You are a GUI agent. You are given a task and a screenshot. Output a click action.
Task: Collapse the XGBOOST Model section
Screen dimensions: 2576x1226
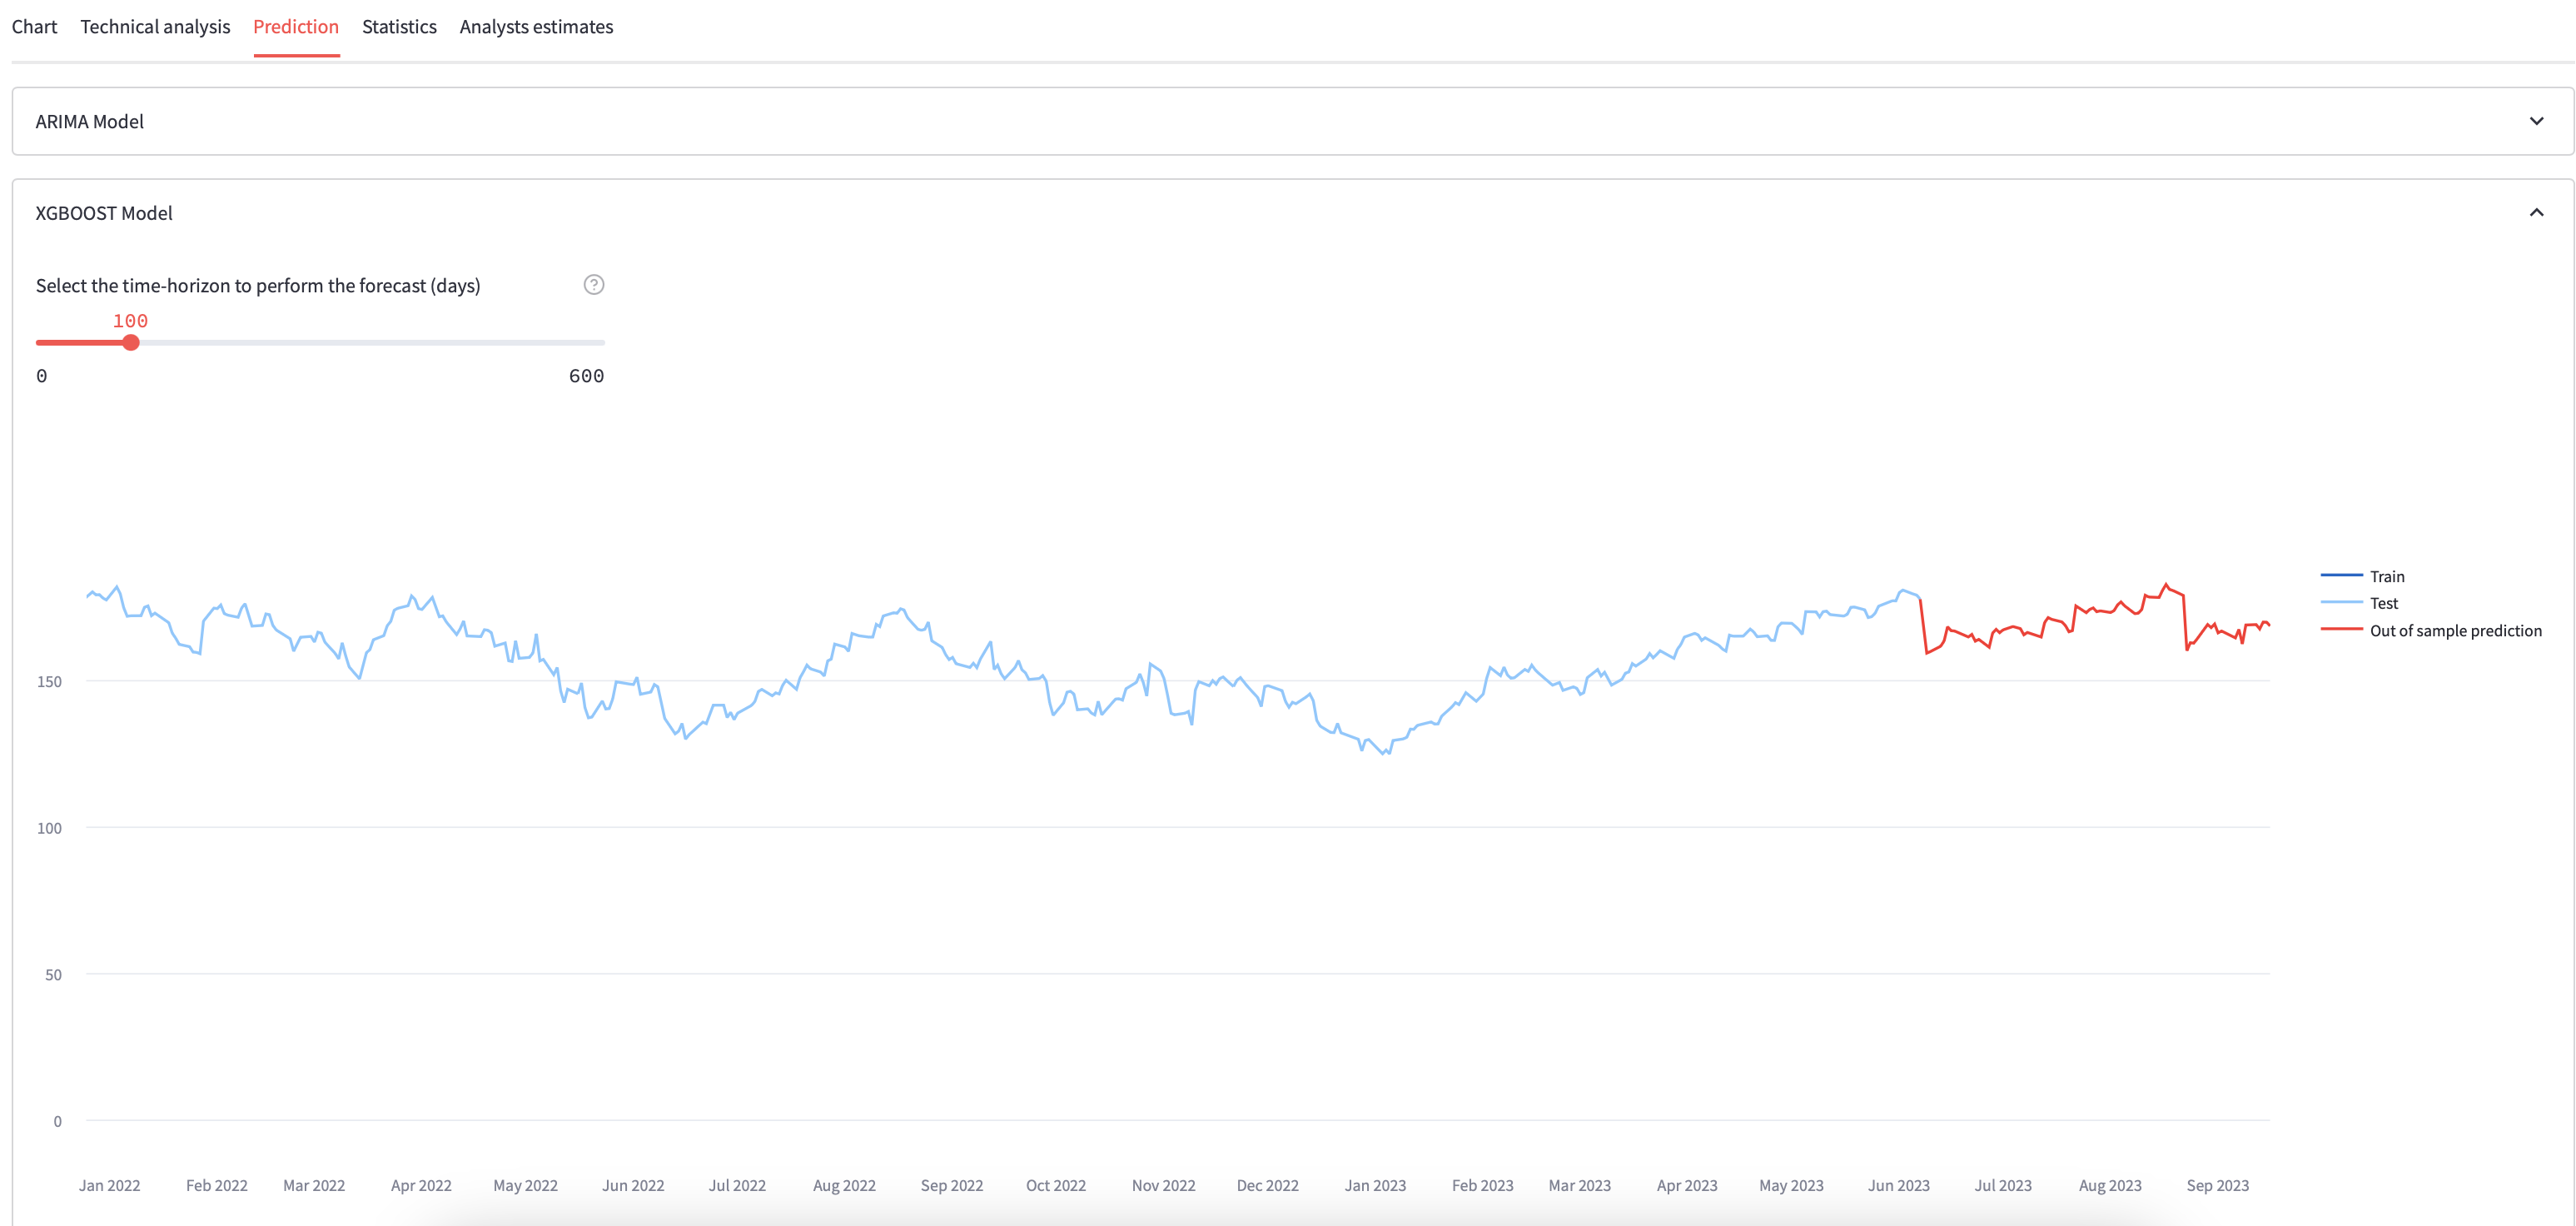(x=102, y=212)
